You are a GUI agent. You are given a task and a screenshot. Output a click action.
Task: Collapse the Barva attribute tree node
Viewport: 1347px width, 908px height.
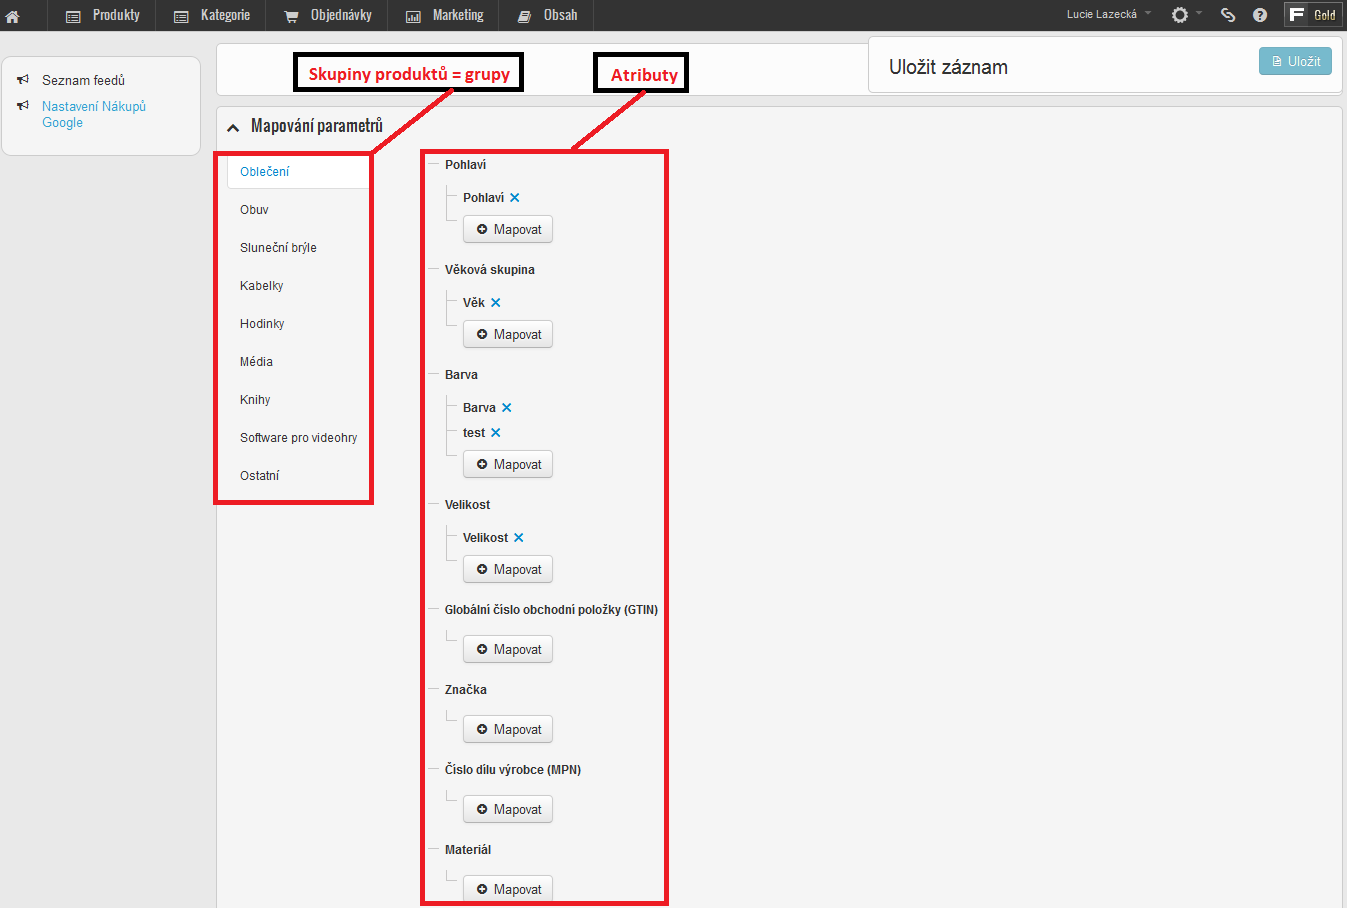coord(434,375)
